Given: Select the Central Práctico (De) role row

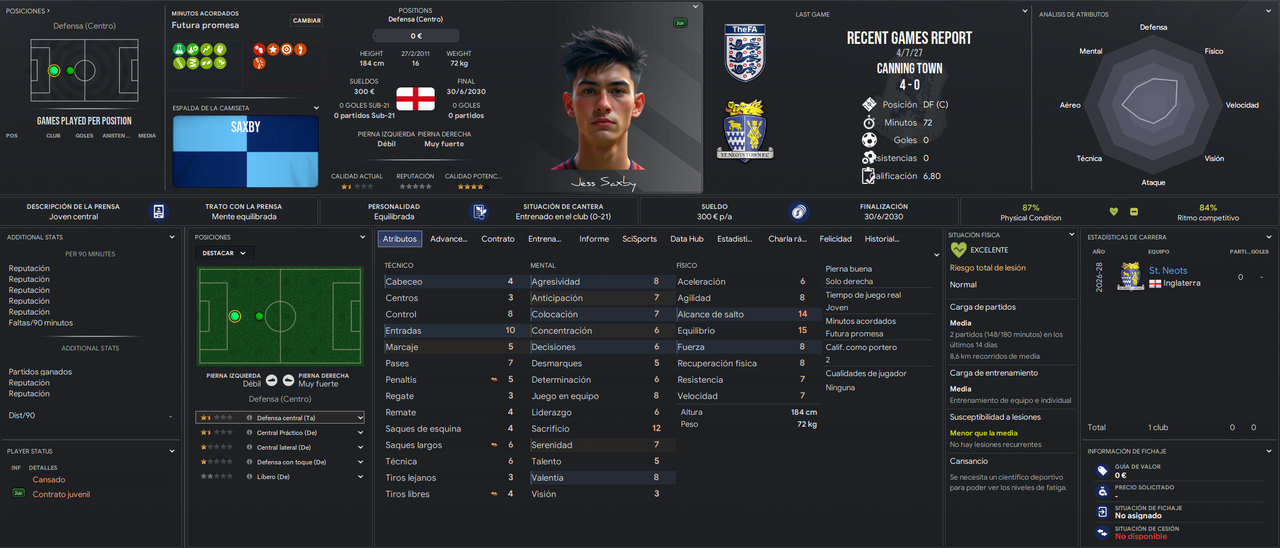Looking at the screenshot, I should (x=280, y=432).
